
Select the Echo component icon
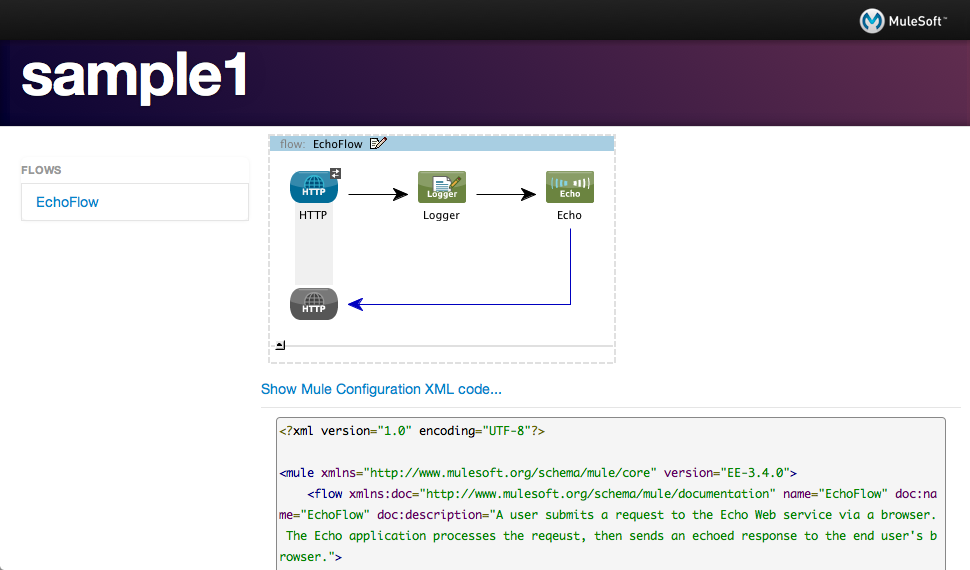pos(569,188)
